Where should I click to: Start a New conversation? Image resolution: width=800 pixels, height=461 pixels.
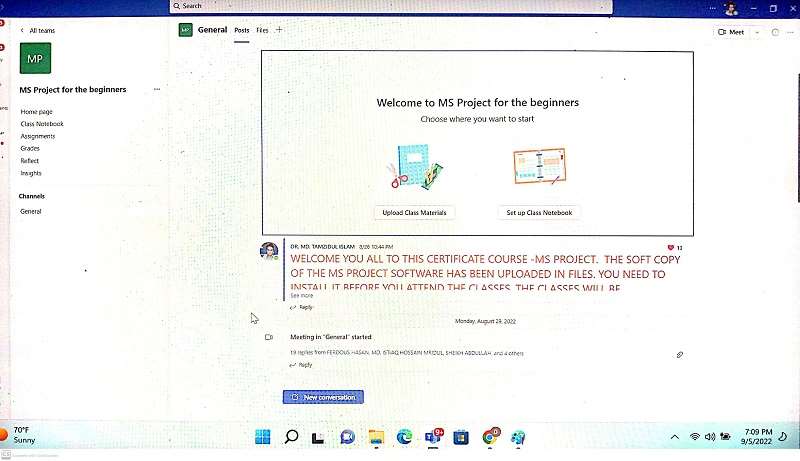(323, 397)
